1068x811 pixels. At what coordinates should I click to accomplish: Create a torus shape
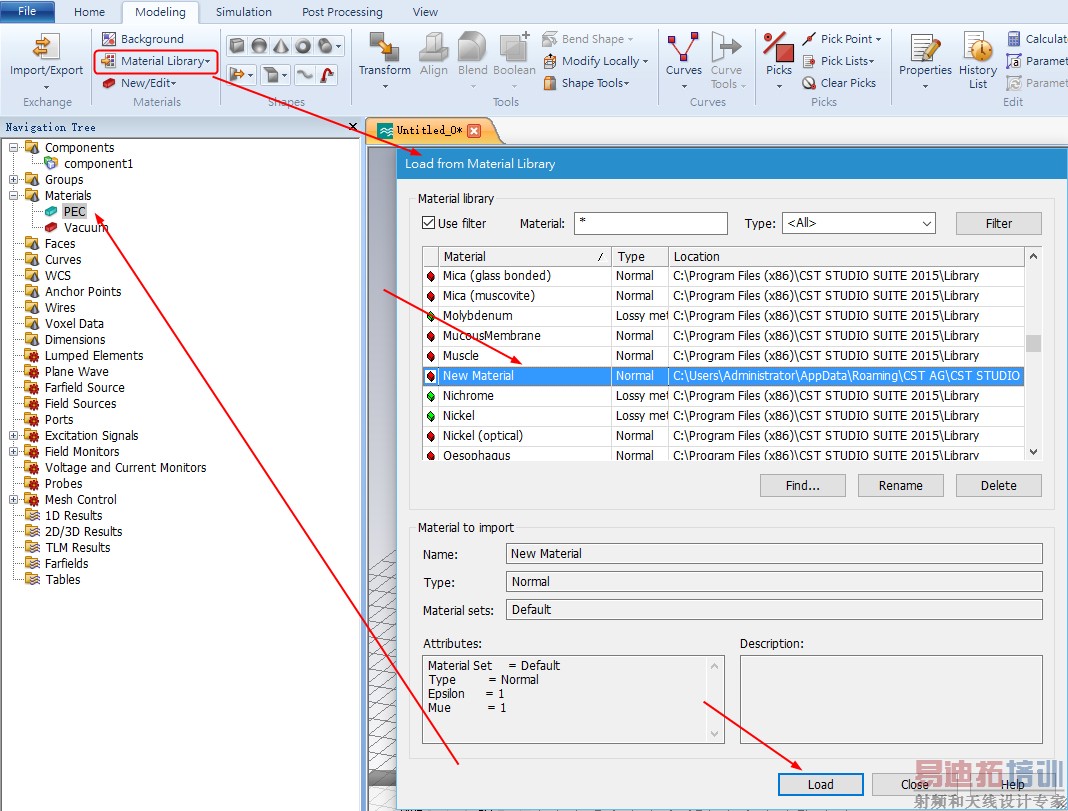tap(303, 46)
